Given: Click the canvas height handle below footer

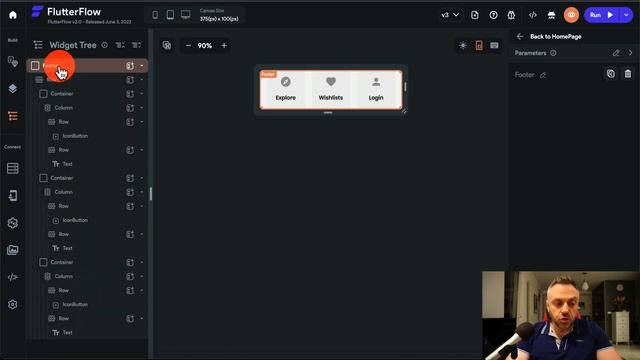Looking at the screenshot, I should [x=328, y=113].
